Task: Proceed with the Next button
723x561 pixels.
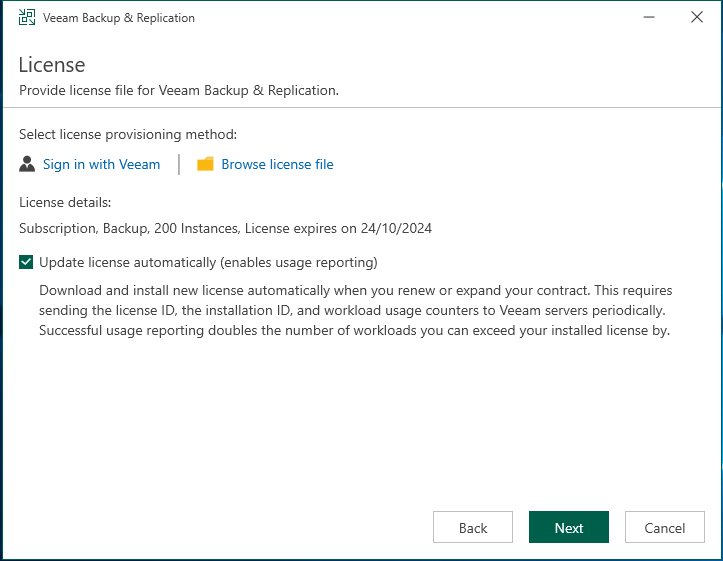Action: click(x=569, y=527)
